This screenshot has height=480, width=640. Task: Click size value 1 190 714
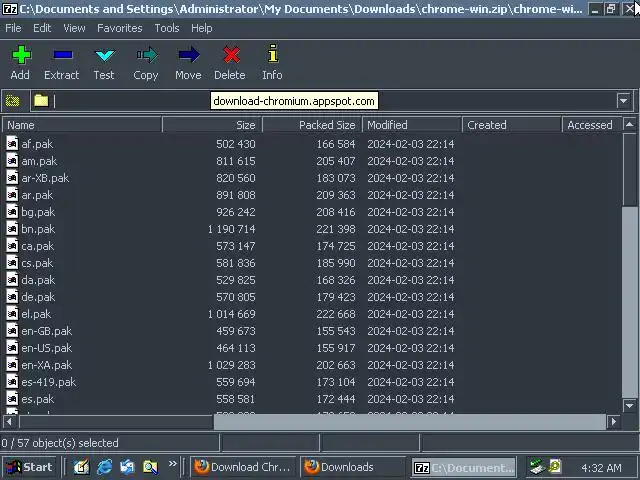pos(231,229)
